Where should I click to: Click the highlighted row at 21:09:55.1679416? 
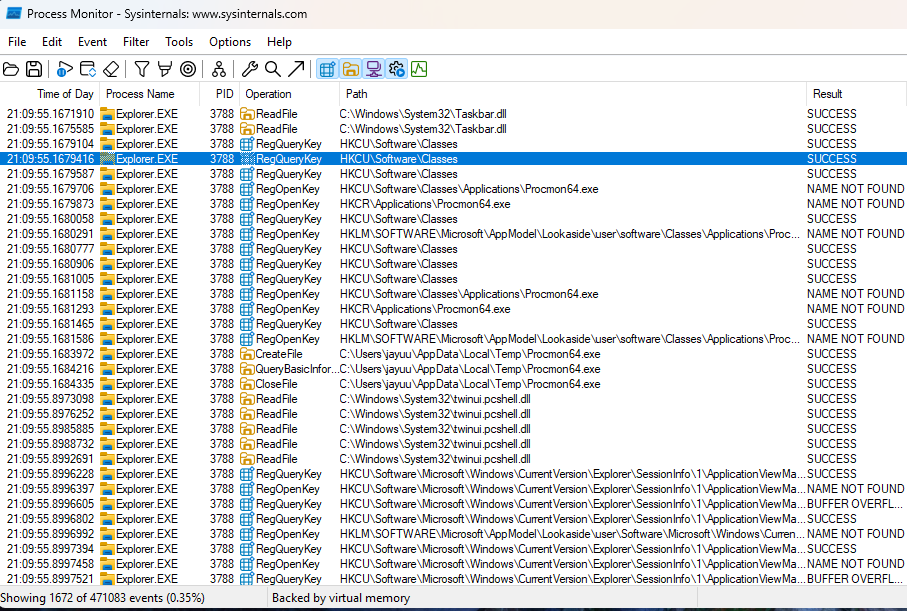click(x=454, y=159)
